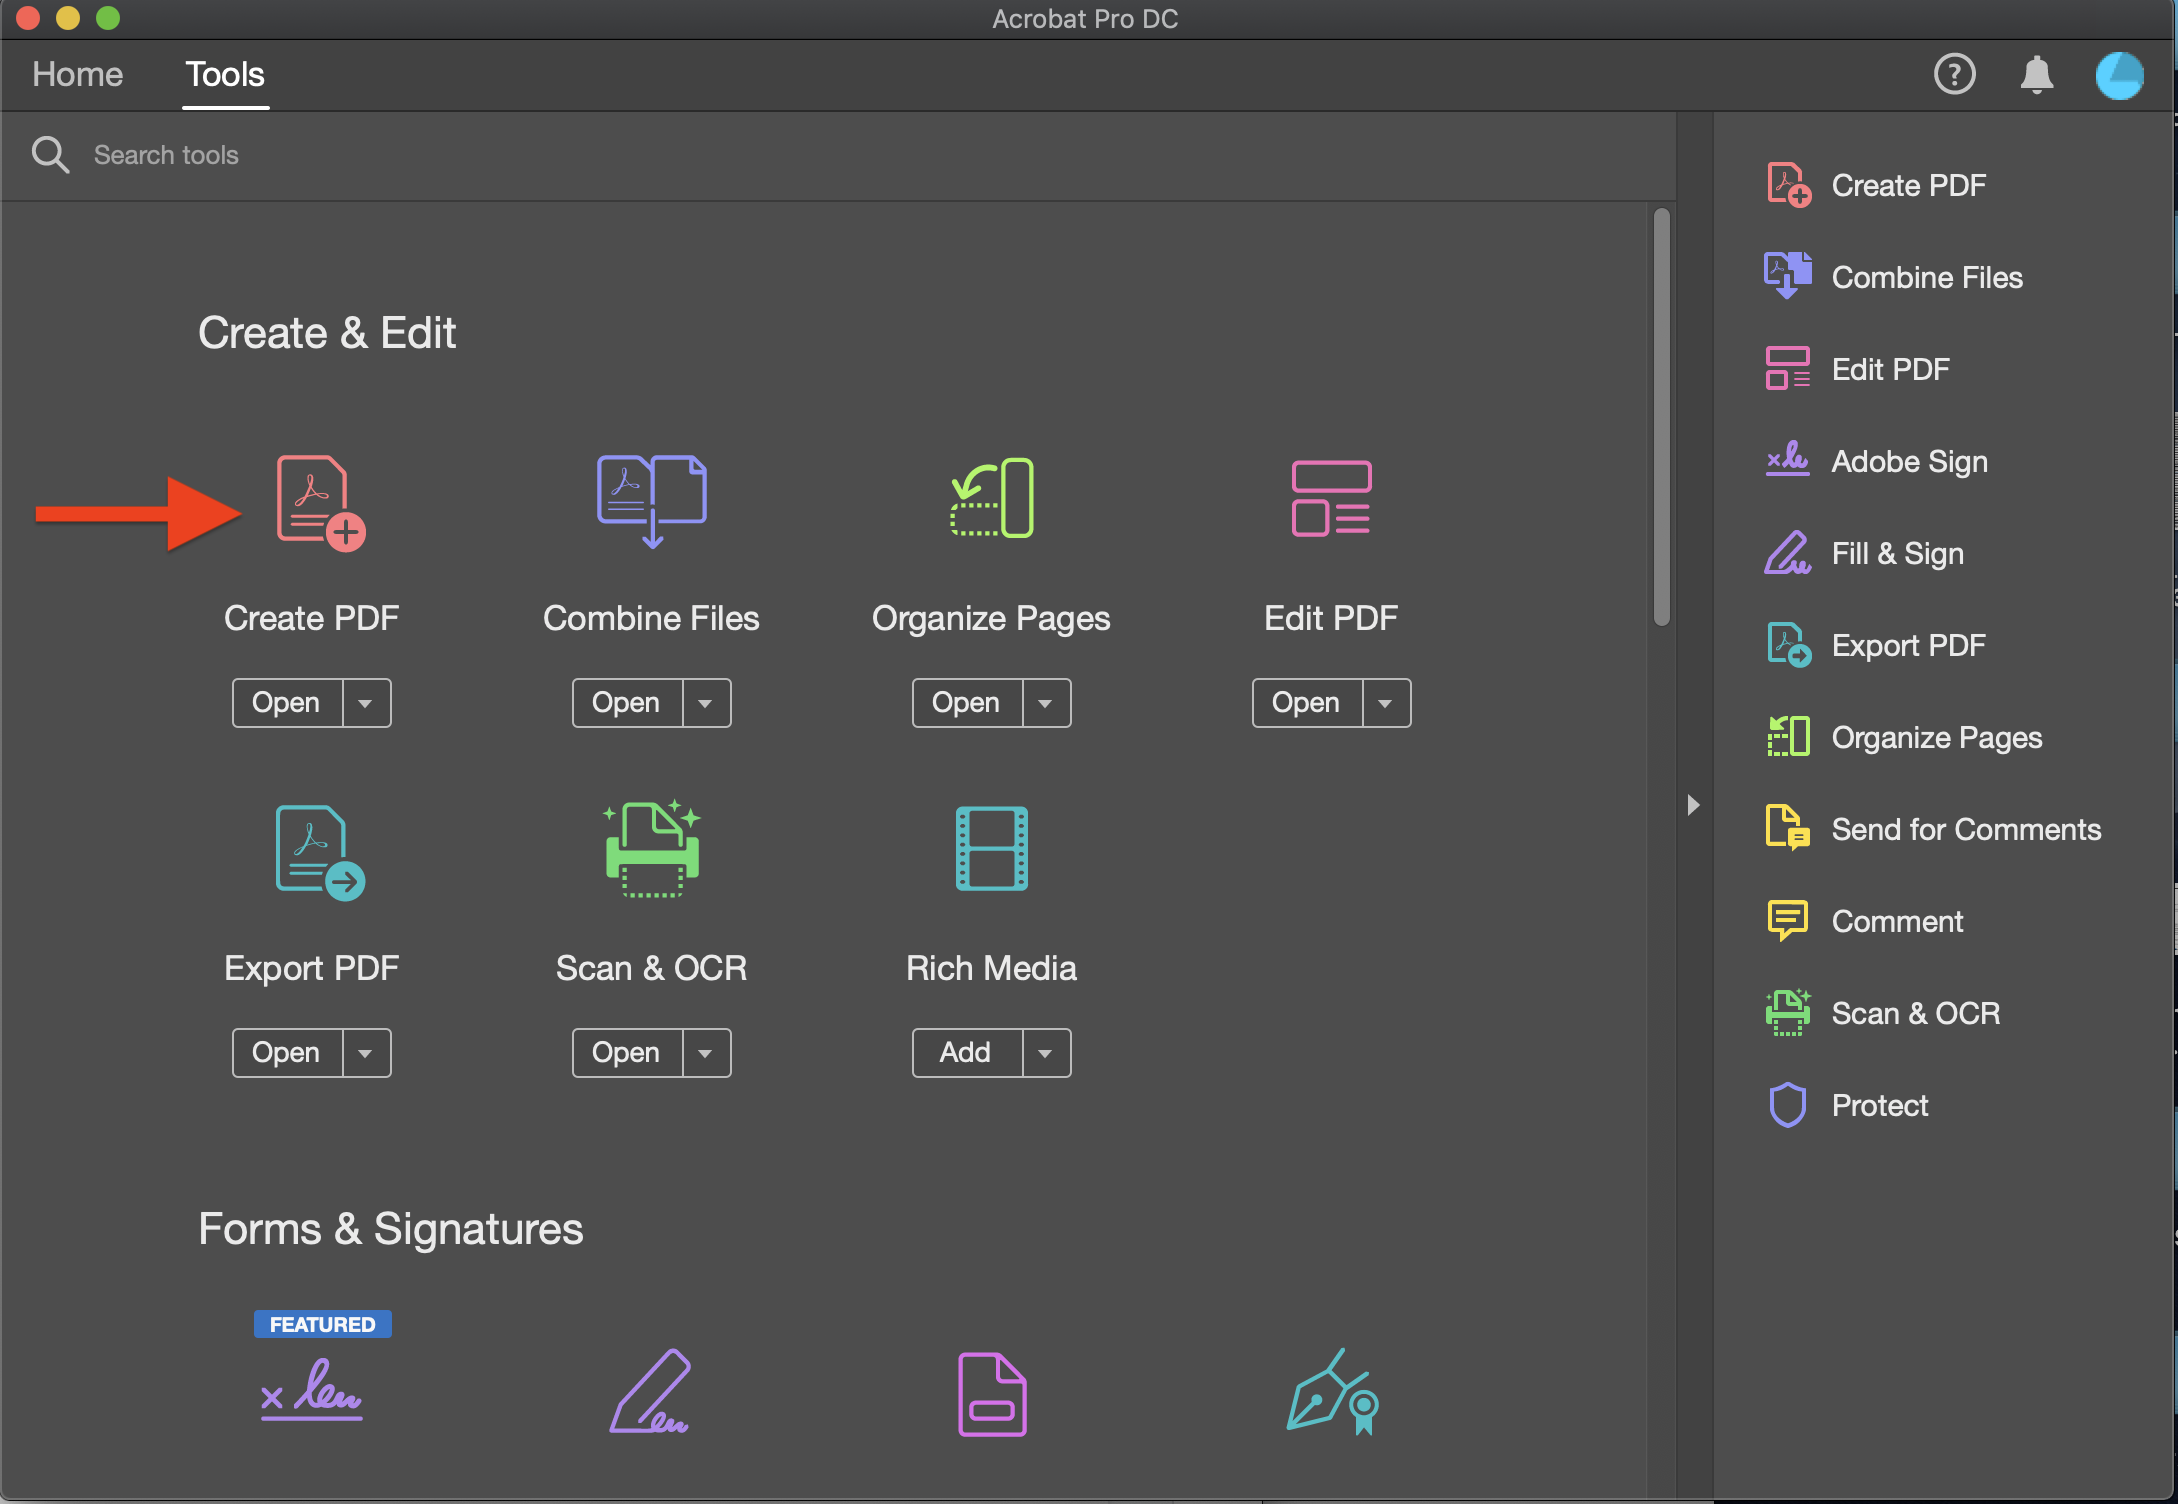Click Open button under Export PDF

coord(287,1053)
